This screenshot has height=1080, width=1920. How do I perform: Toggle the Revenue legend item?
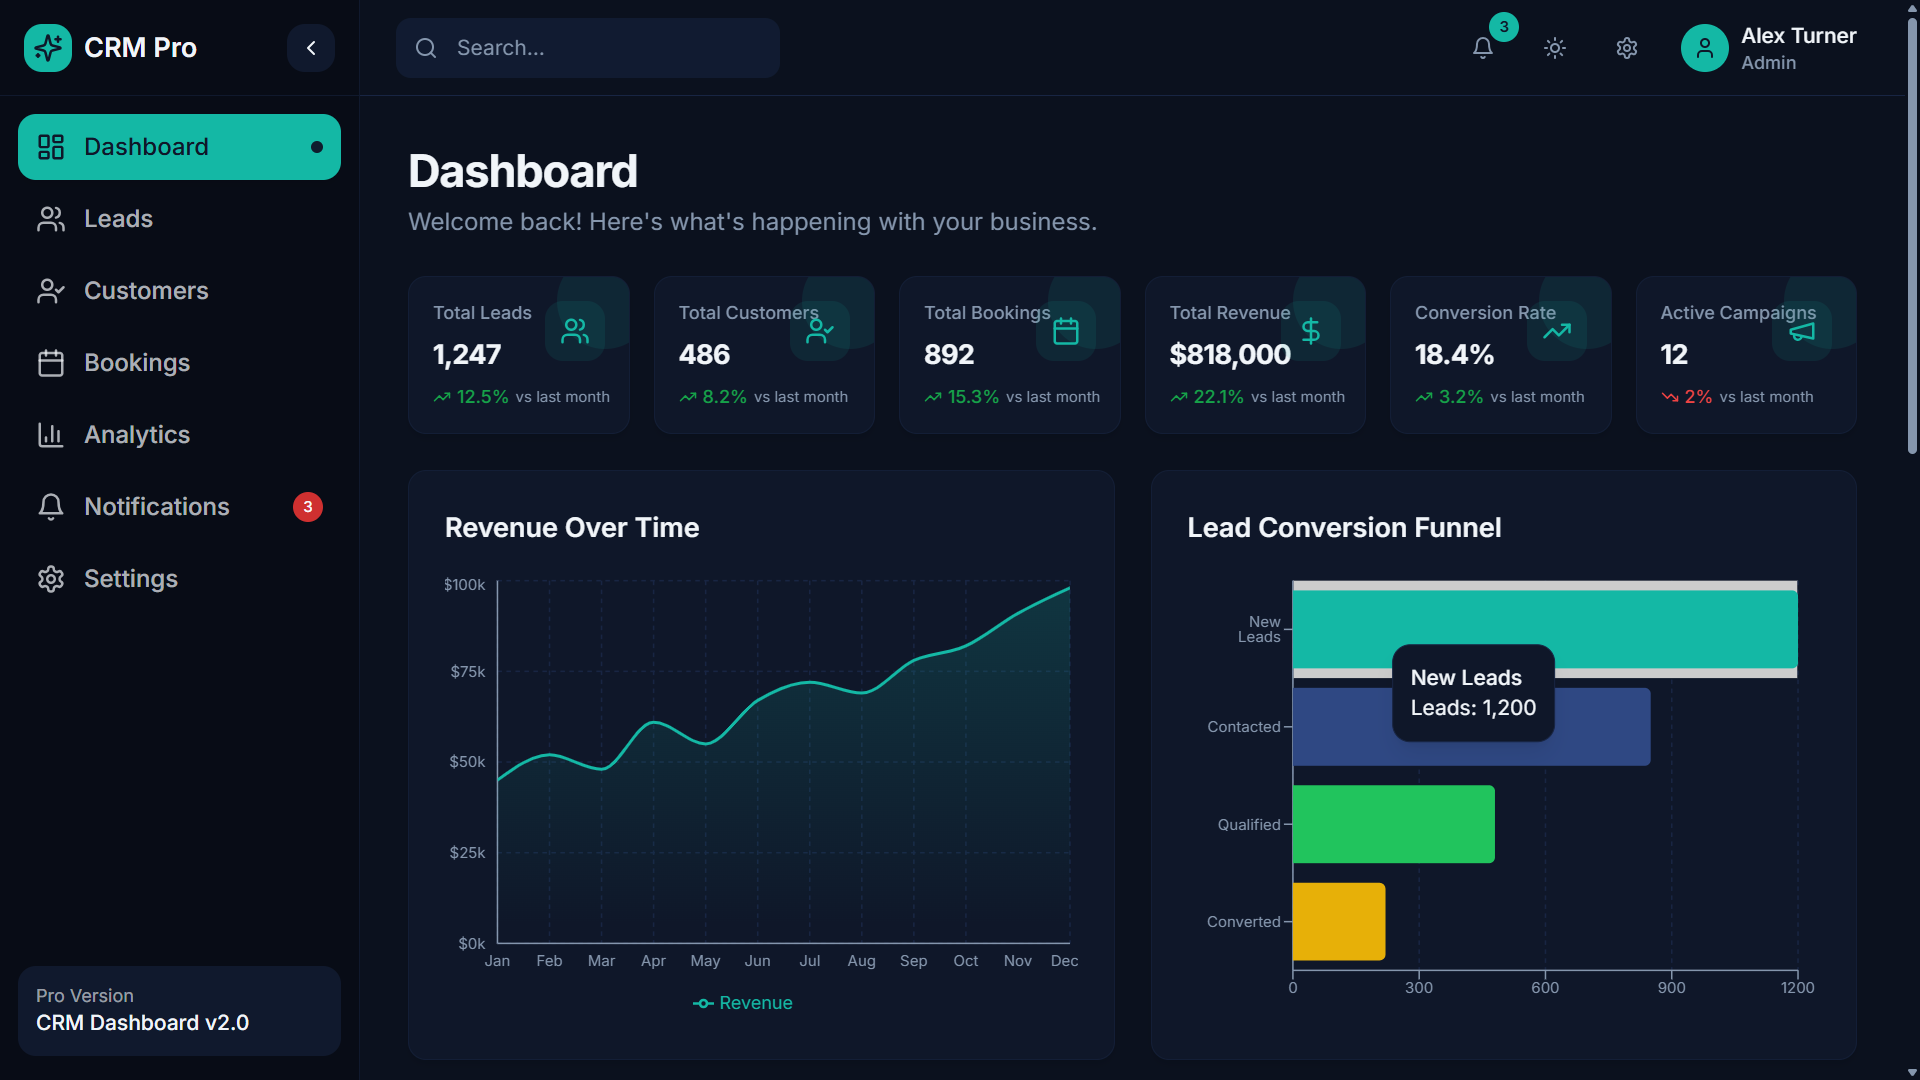click(743, 1003)
